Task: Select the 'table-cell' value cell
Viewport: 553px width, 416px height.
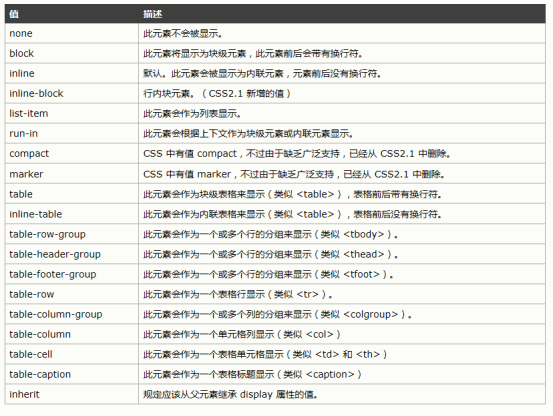Action: click(x=72, y=355)
